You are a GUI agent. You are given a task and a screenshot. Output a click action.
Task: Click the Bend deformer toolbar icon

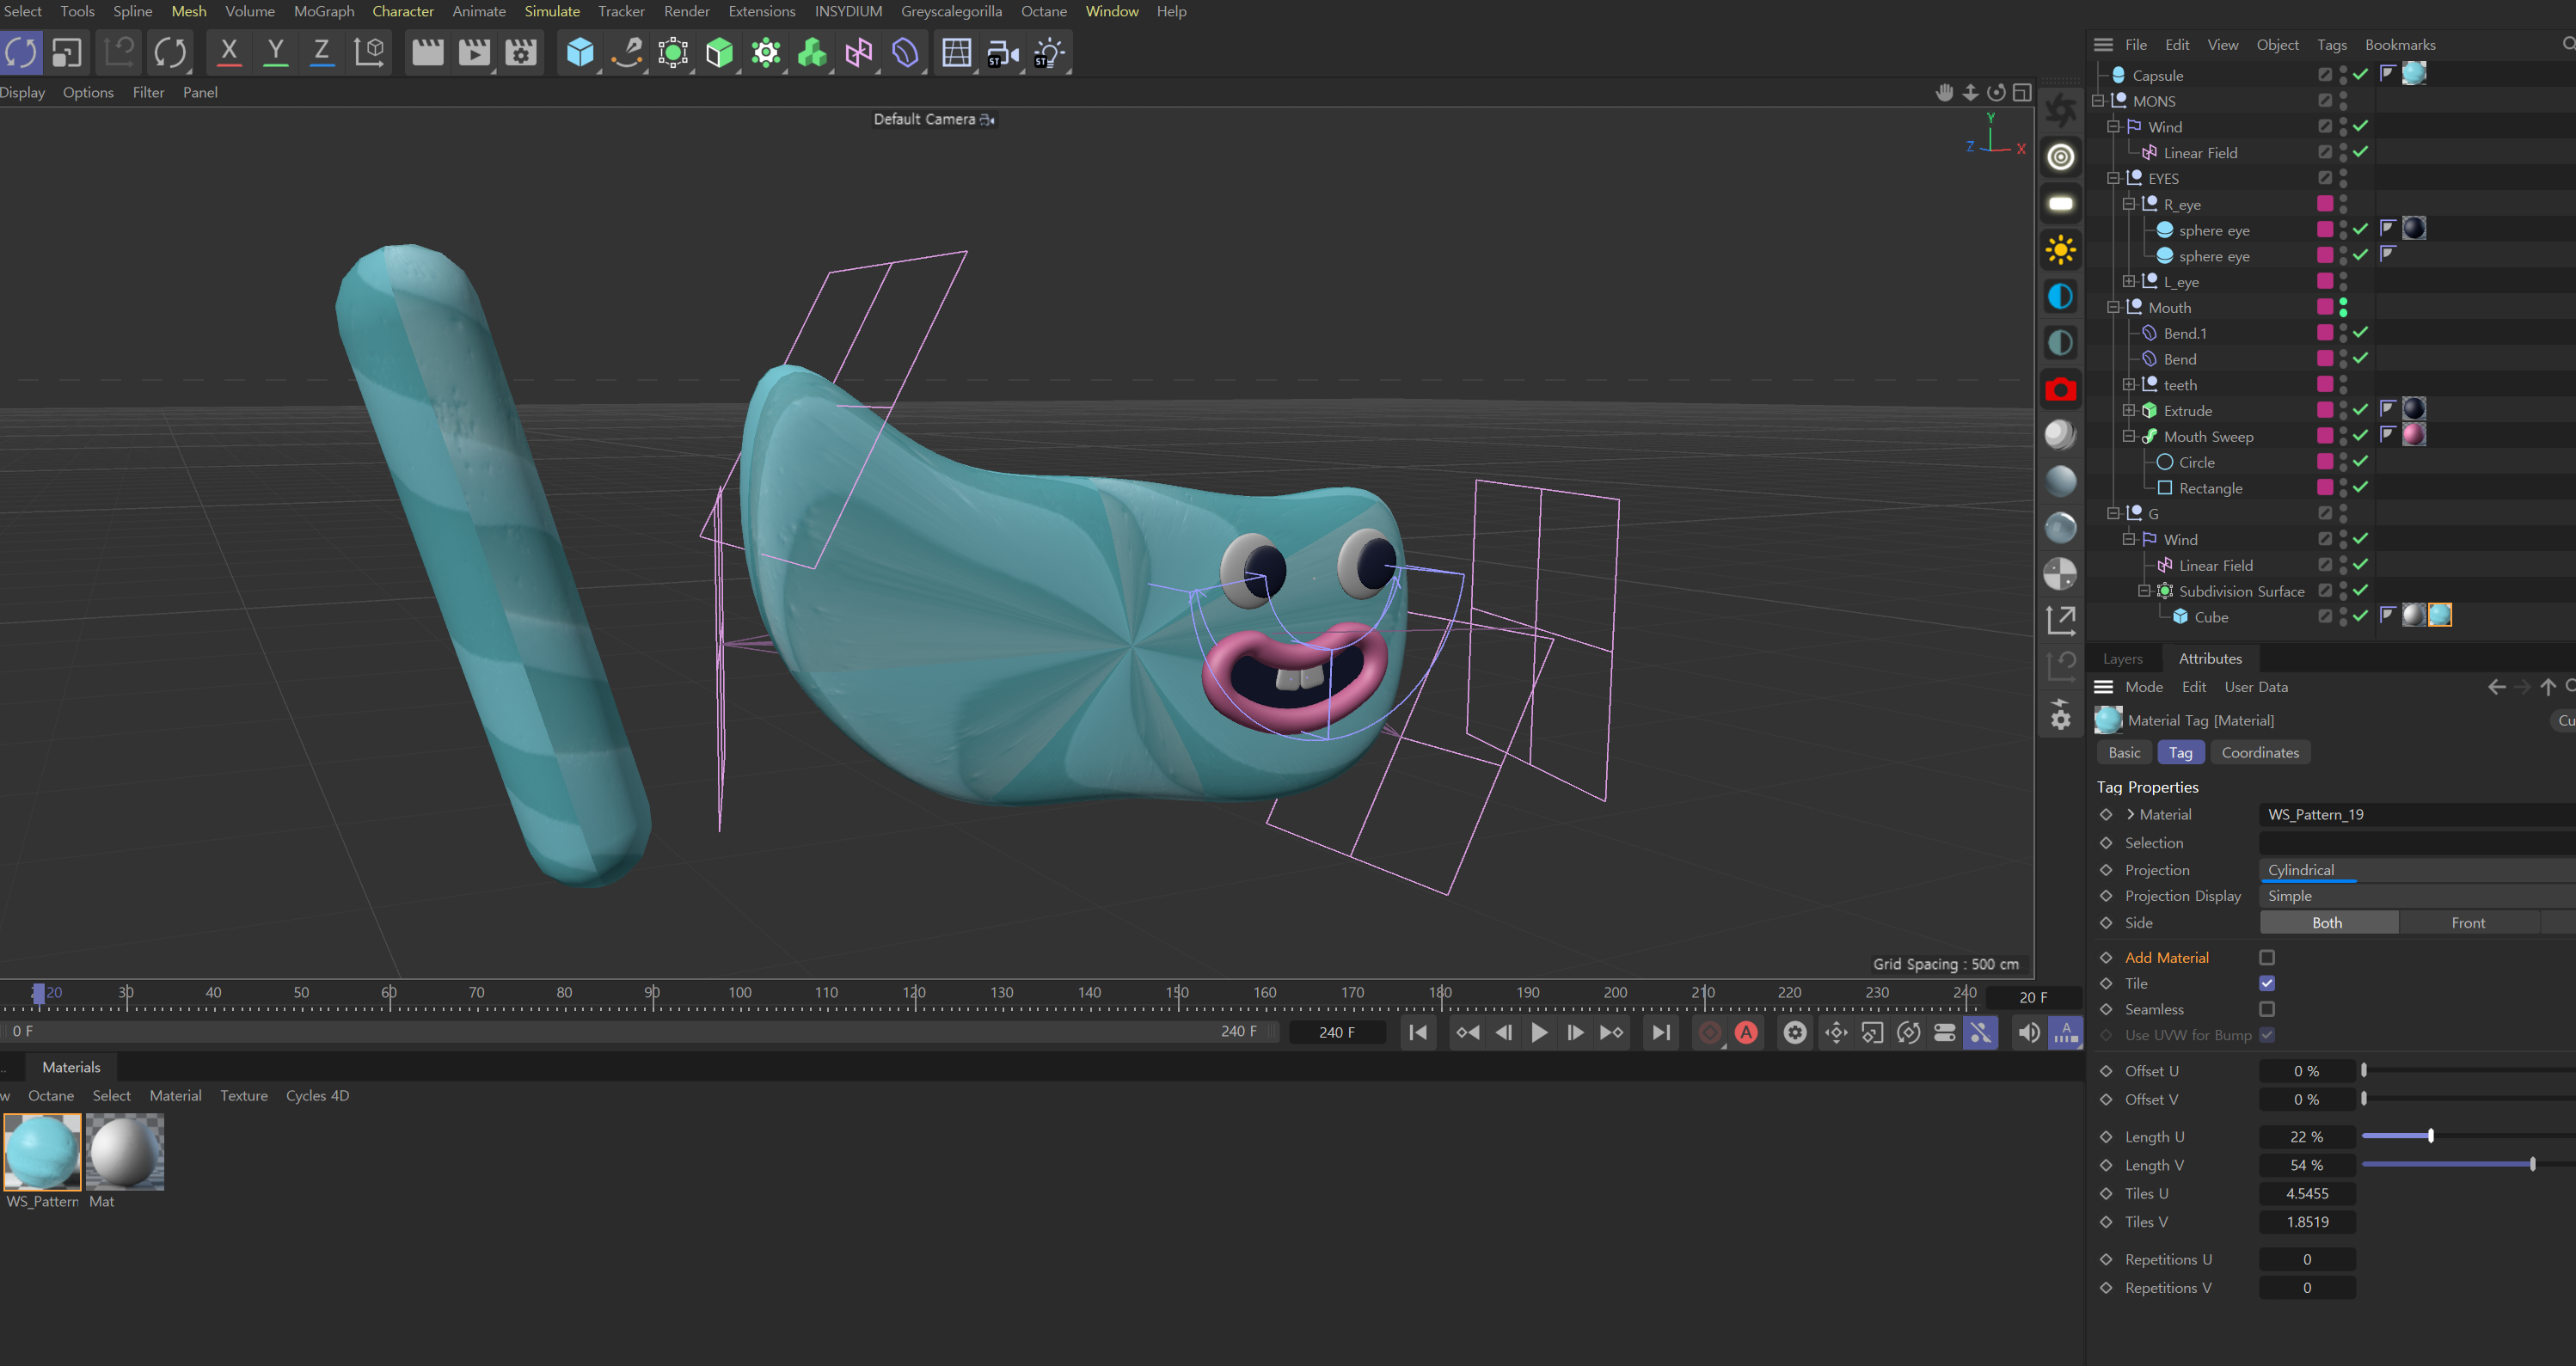pyautogui.click(x=905, y=52)
